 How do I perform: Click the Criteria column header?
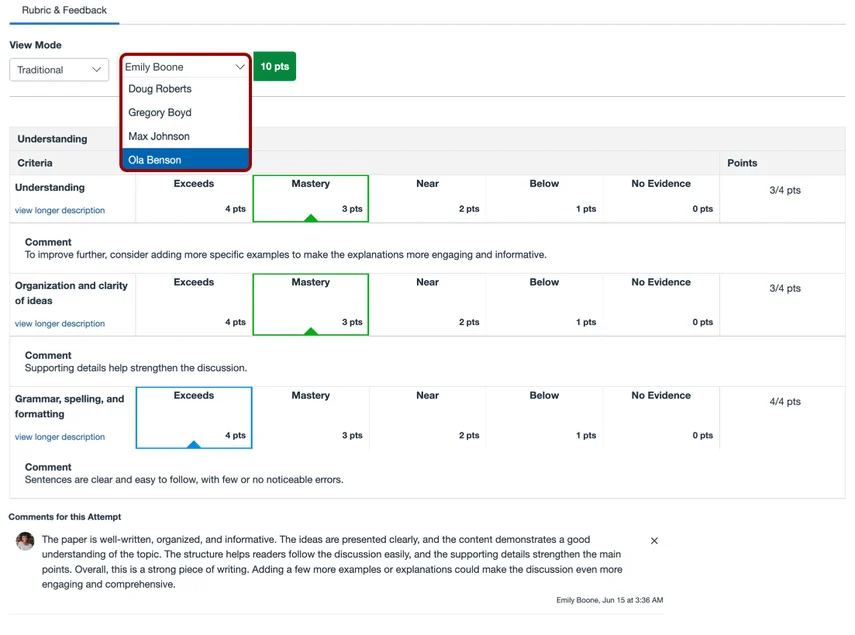click(35, 163)
